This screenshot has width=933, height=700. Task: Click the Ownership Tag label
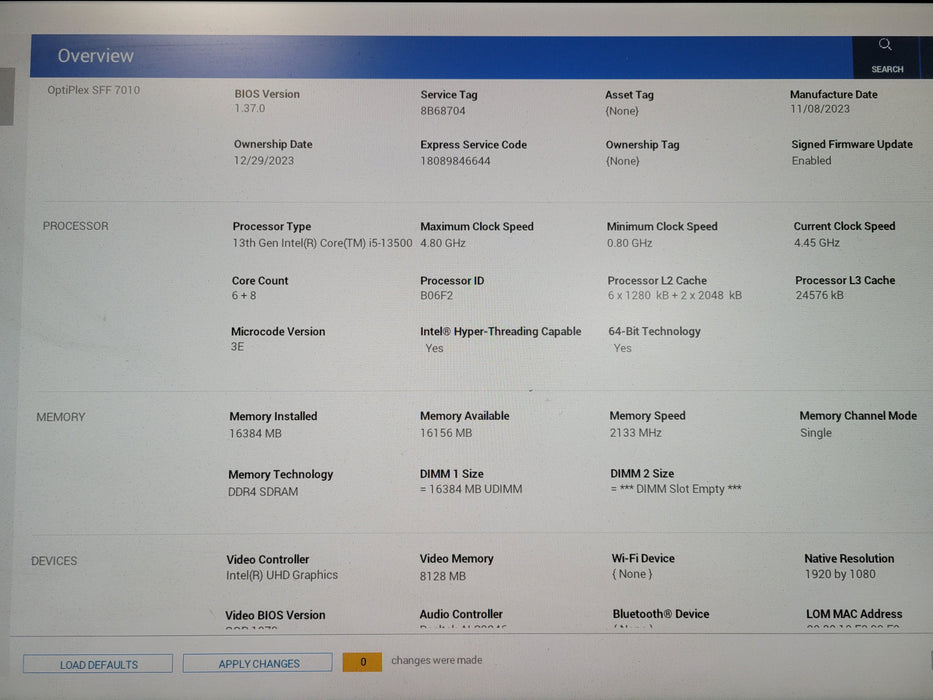(x=643, y=145)
